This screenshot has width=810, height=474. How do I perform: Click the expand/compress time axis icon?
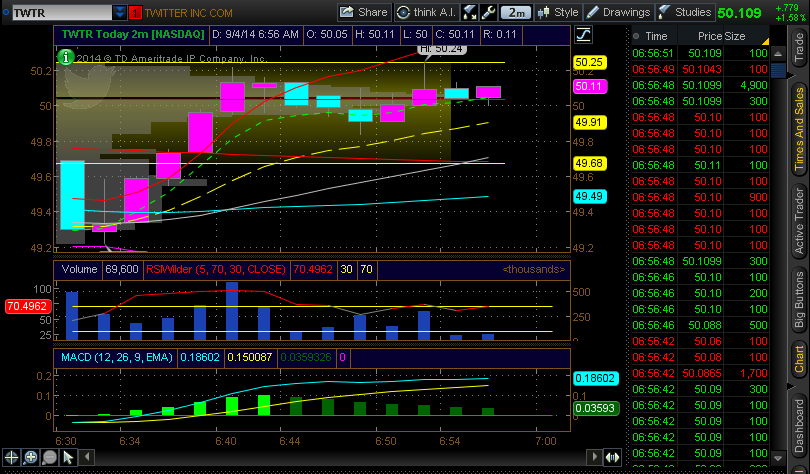pos(612,457)
